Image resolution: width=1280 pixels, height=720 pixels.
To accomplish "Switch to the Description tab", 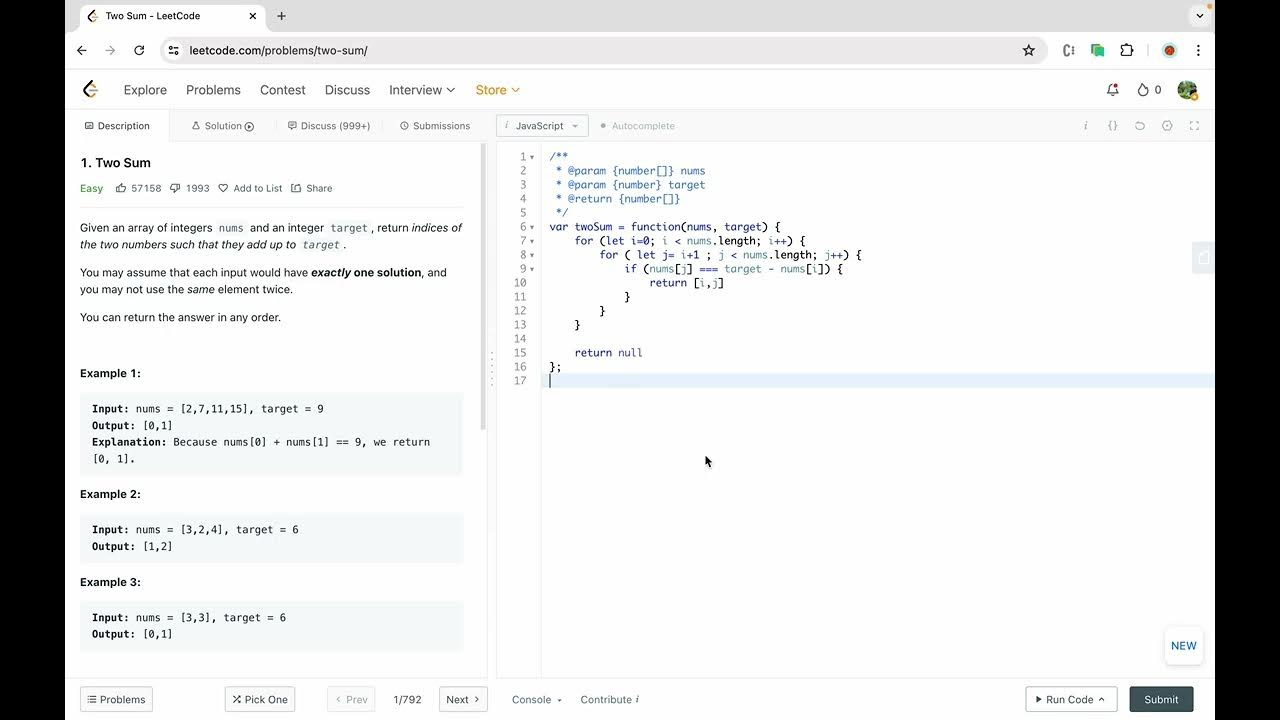I will tap(117, 126).
